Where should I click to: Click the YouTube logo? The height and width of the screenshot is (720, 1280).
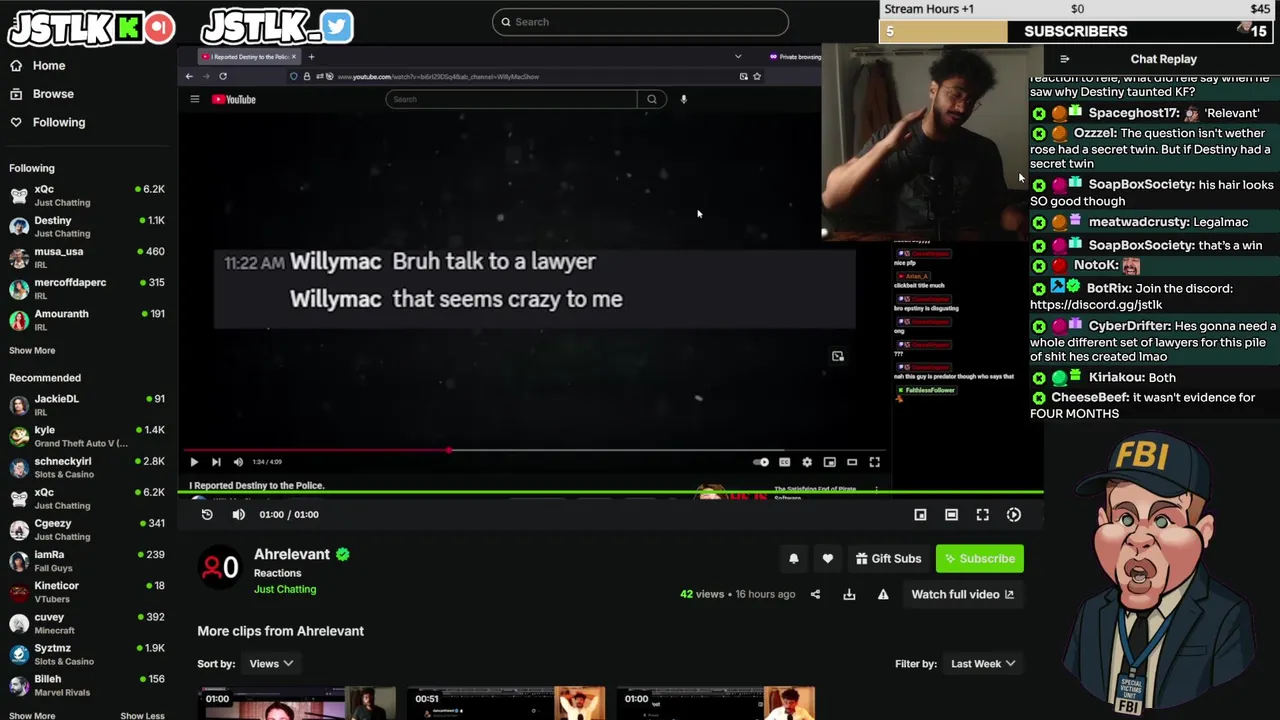(x=234, y=99)
